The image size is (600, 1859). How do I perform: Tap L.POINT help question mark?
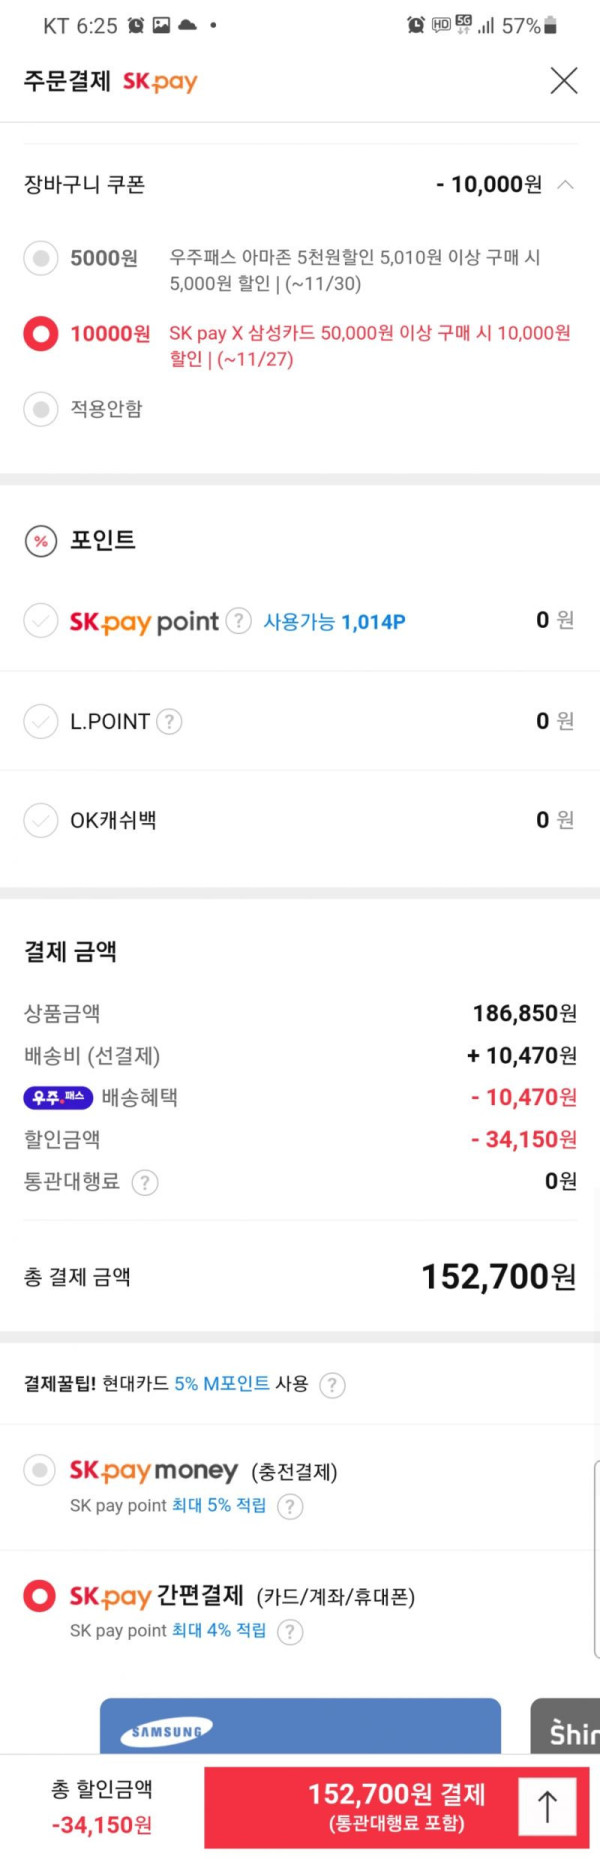coord(170,721)
